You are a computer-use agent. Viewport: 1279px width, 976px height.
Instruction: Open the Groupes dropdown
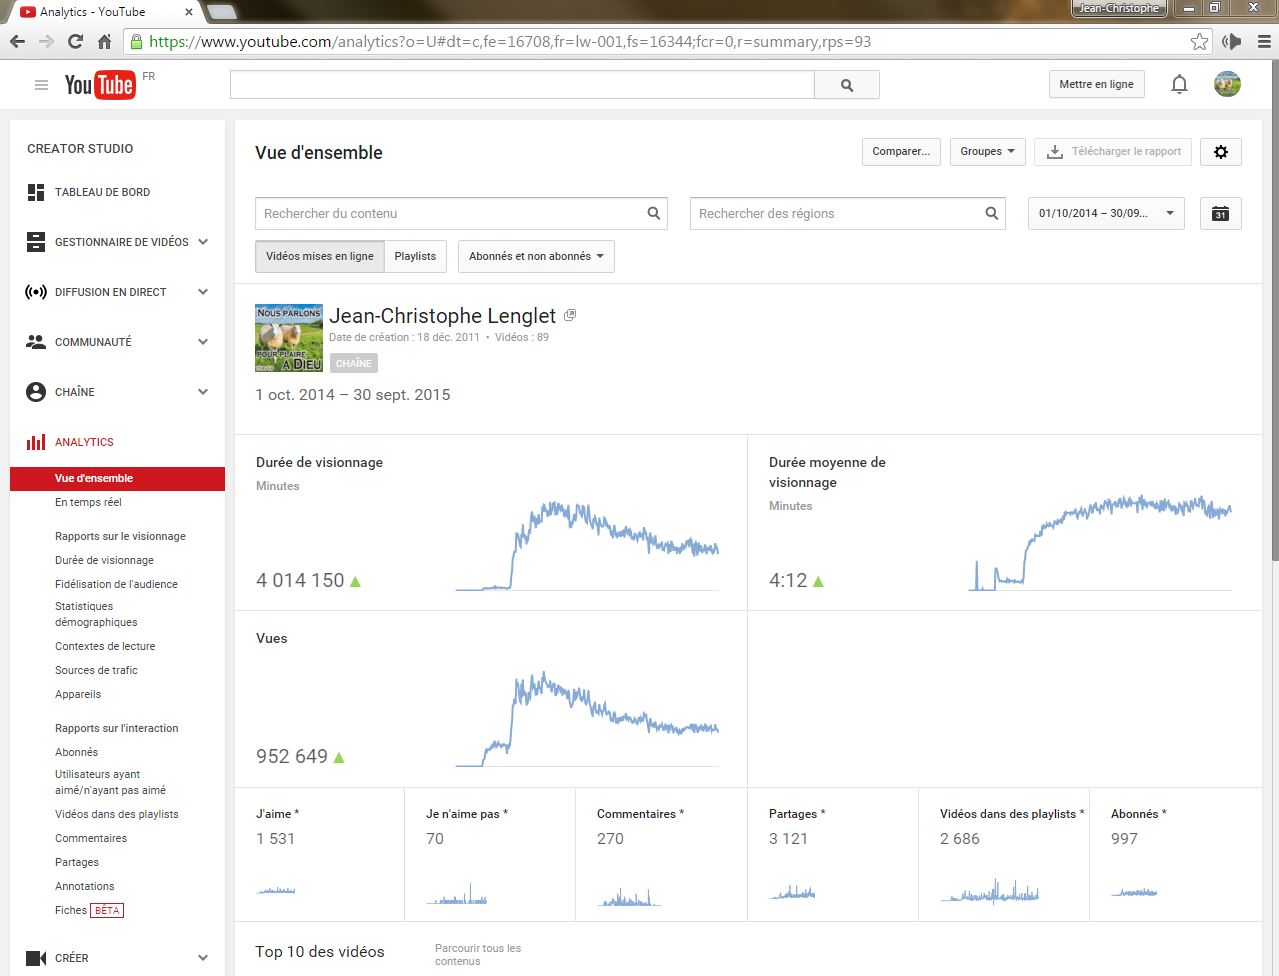coord(987,152)
